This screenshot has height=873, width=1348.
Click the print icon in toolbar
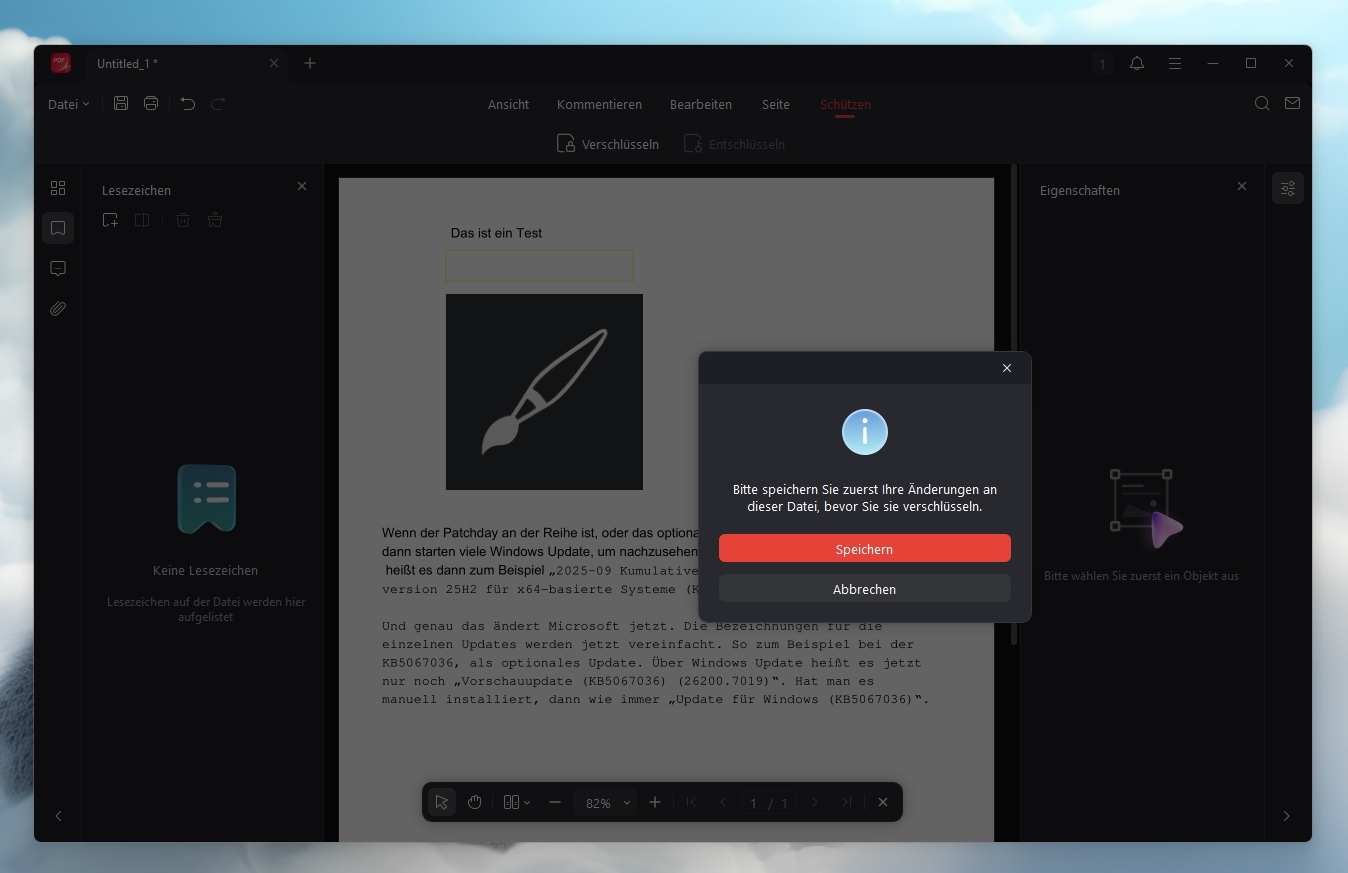[151, 104]
